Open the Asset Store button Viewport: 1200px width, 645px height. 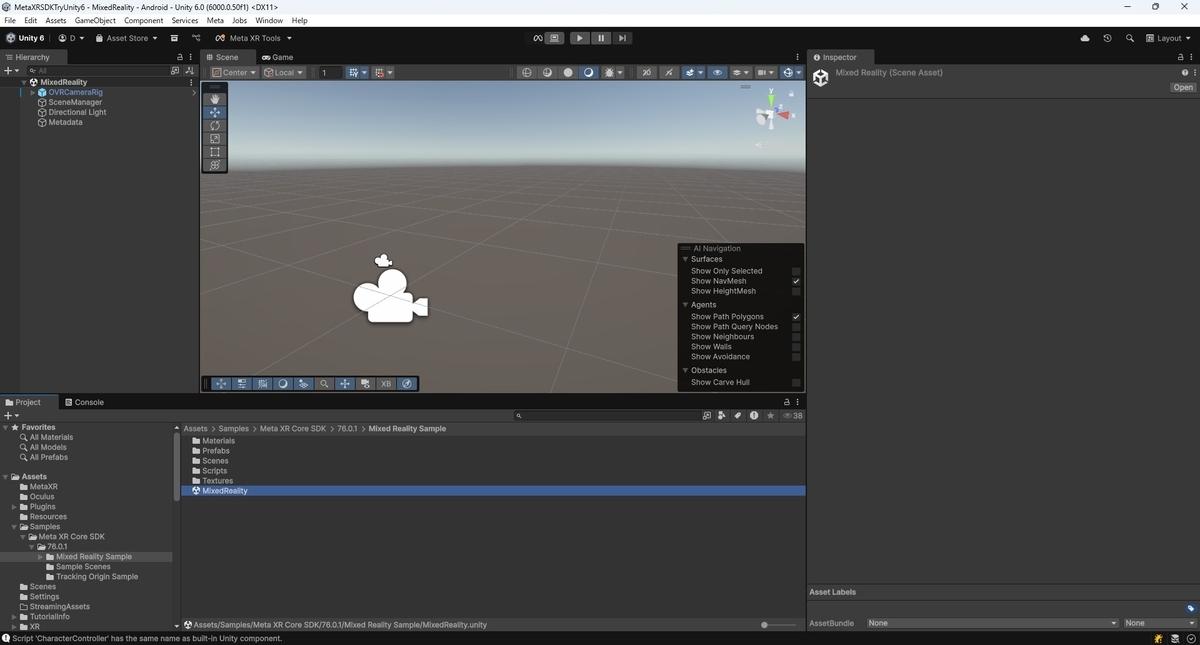[126, 38]
